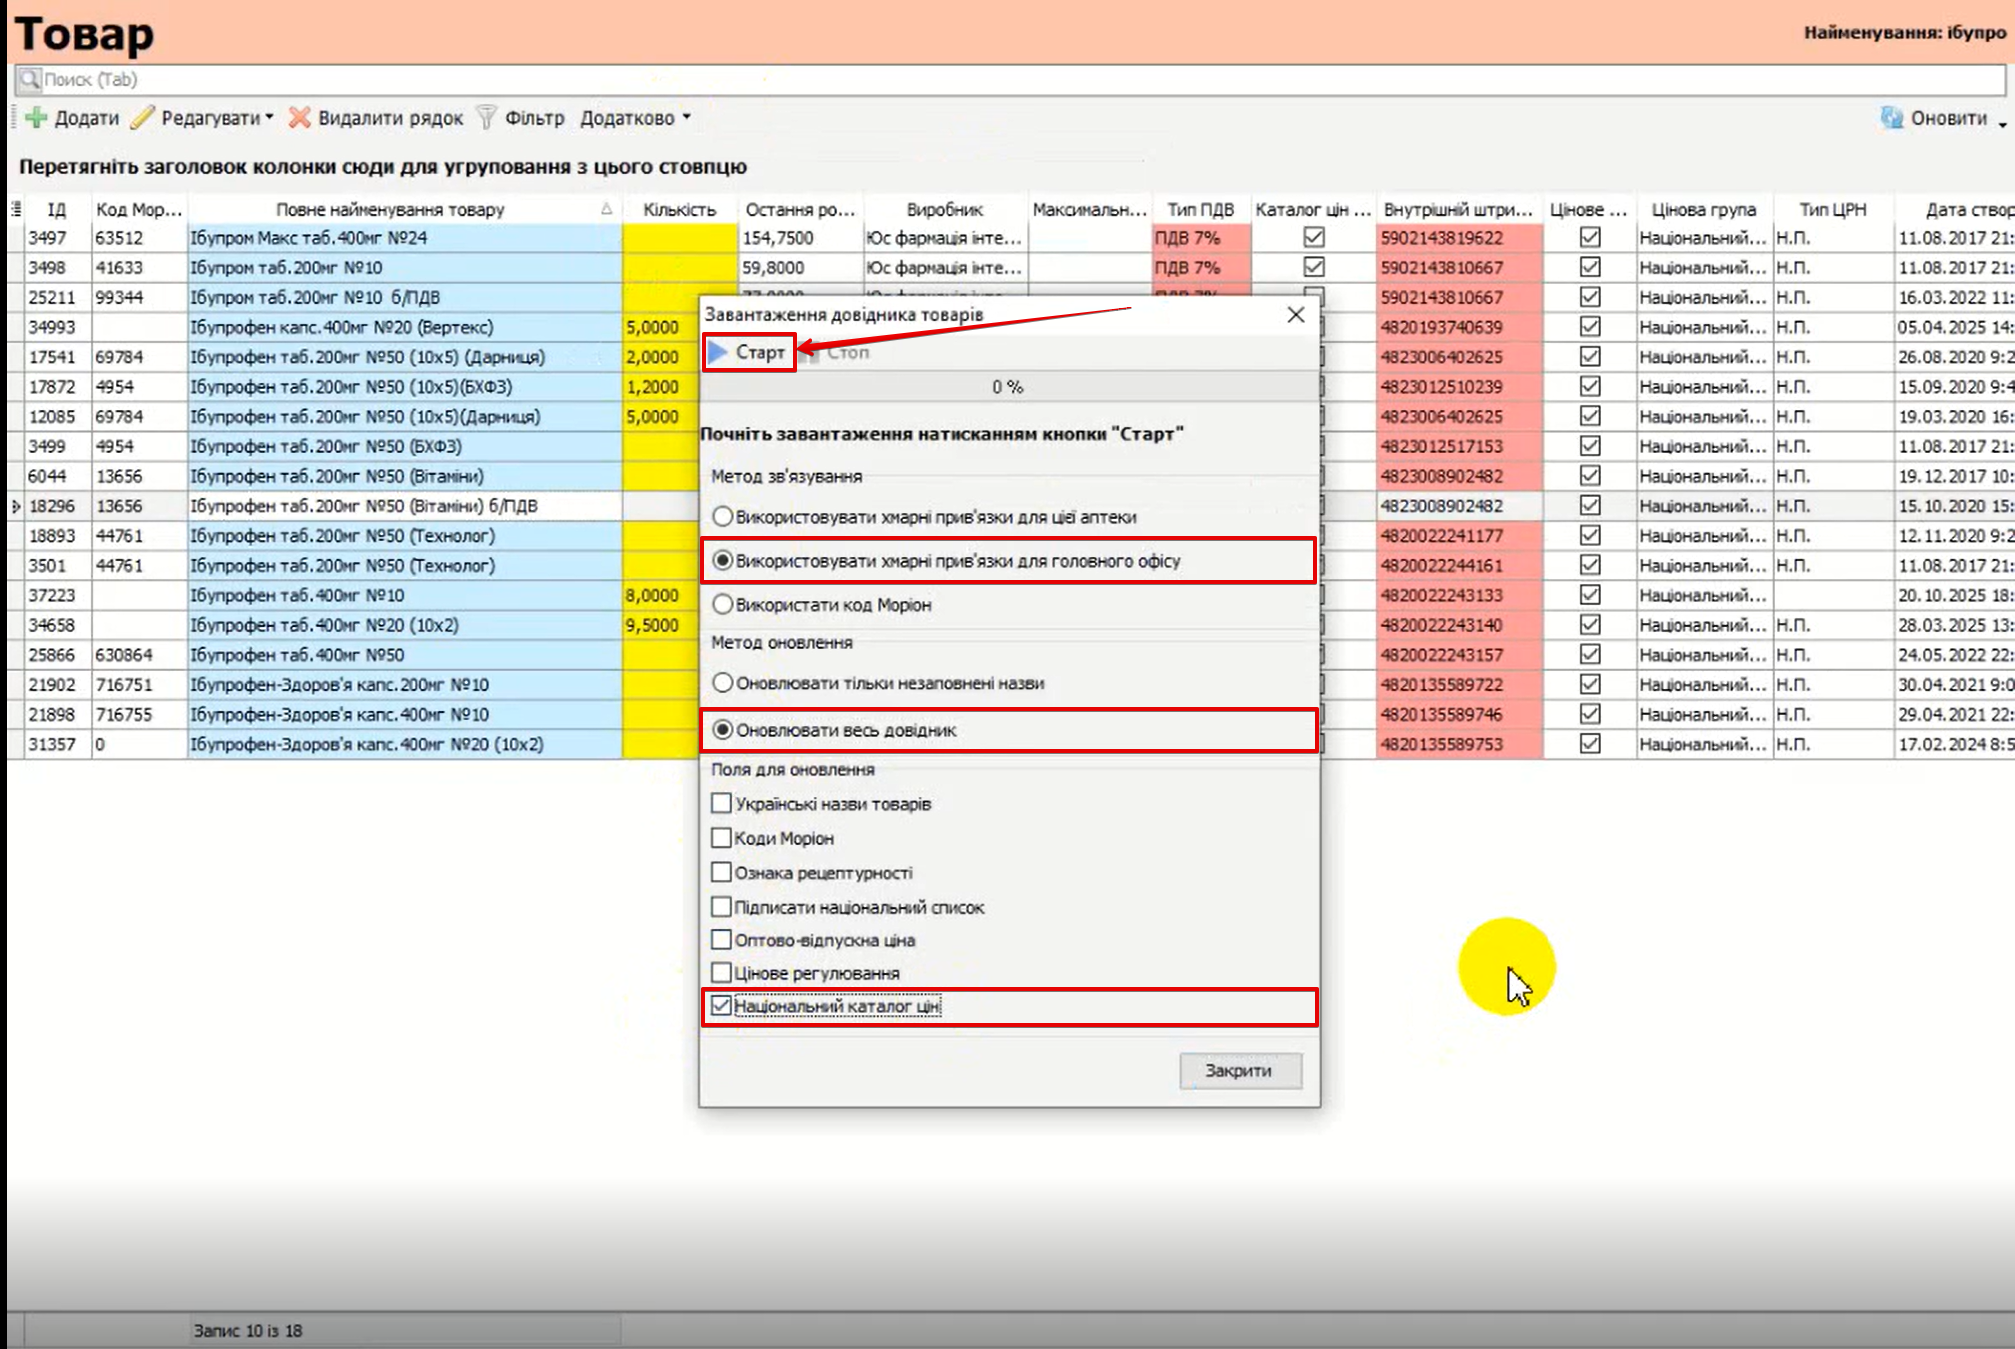
Task: Expand the Додатково dropdown menu
Action: tap(686, 117)
